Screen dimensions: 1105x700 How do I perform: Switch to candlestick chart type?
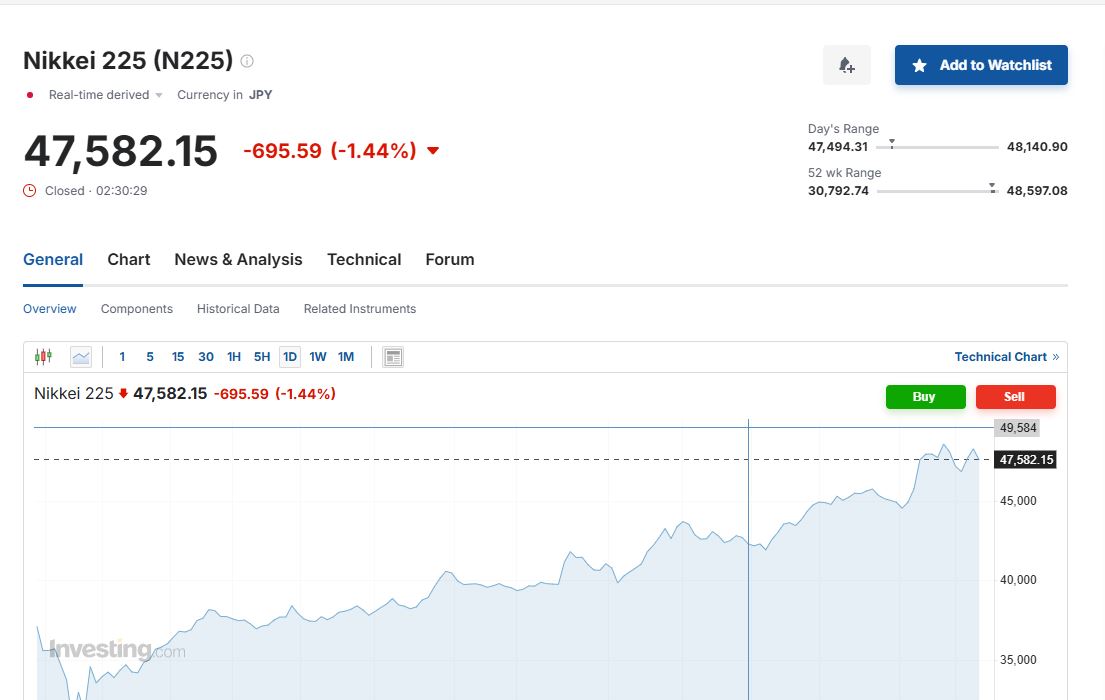coord(43,357)
